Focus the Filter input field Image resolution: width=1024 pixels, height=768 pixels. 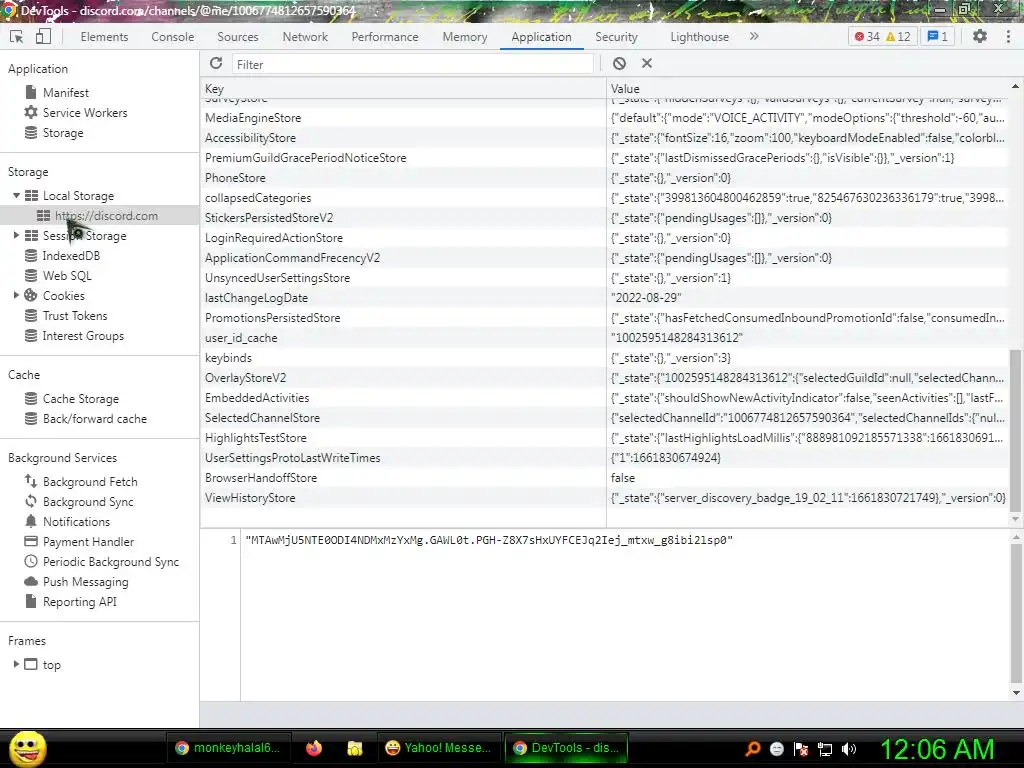(412, 64)
